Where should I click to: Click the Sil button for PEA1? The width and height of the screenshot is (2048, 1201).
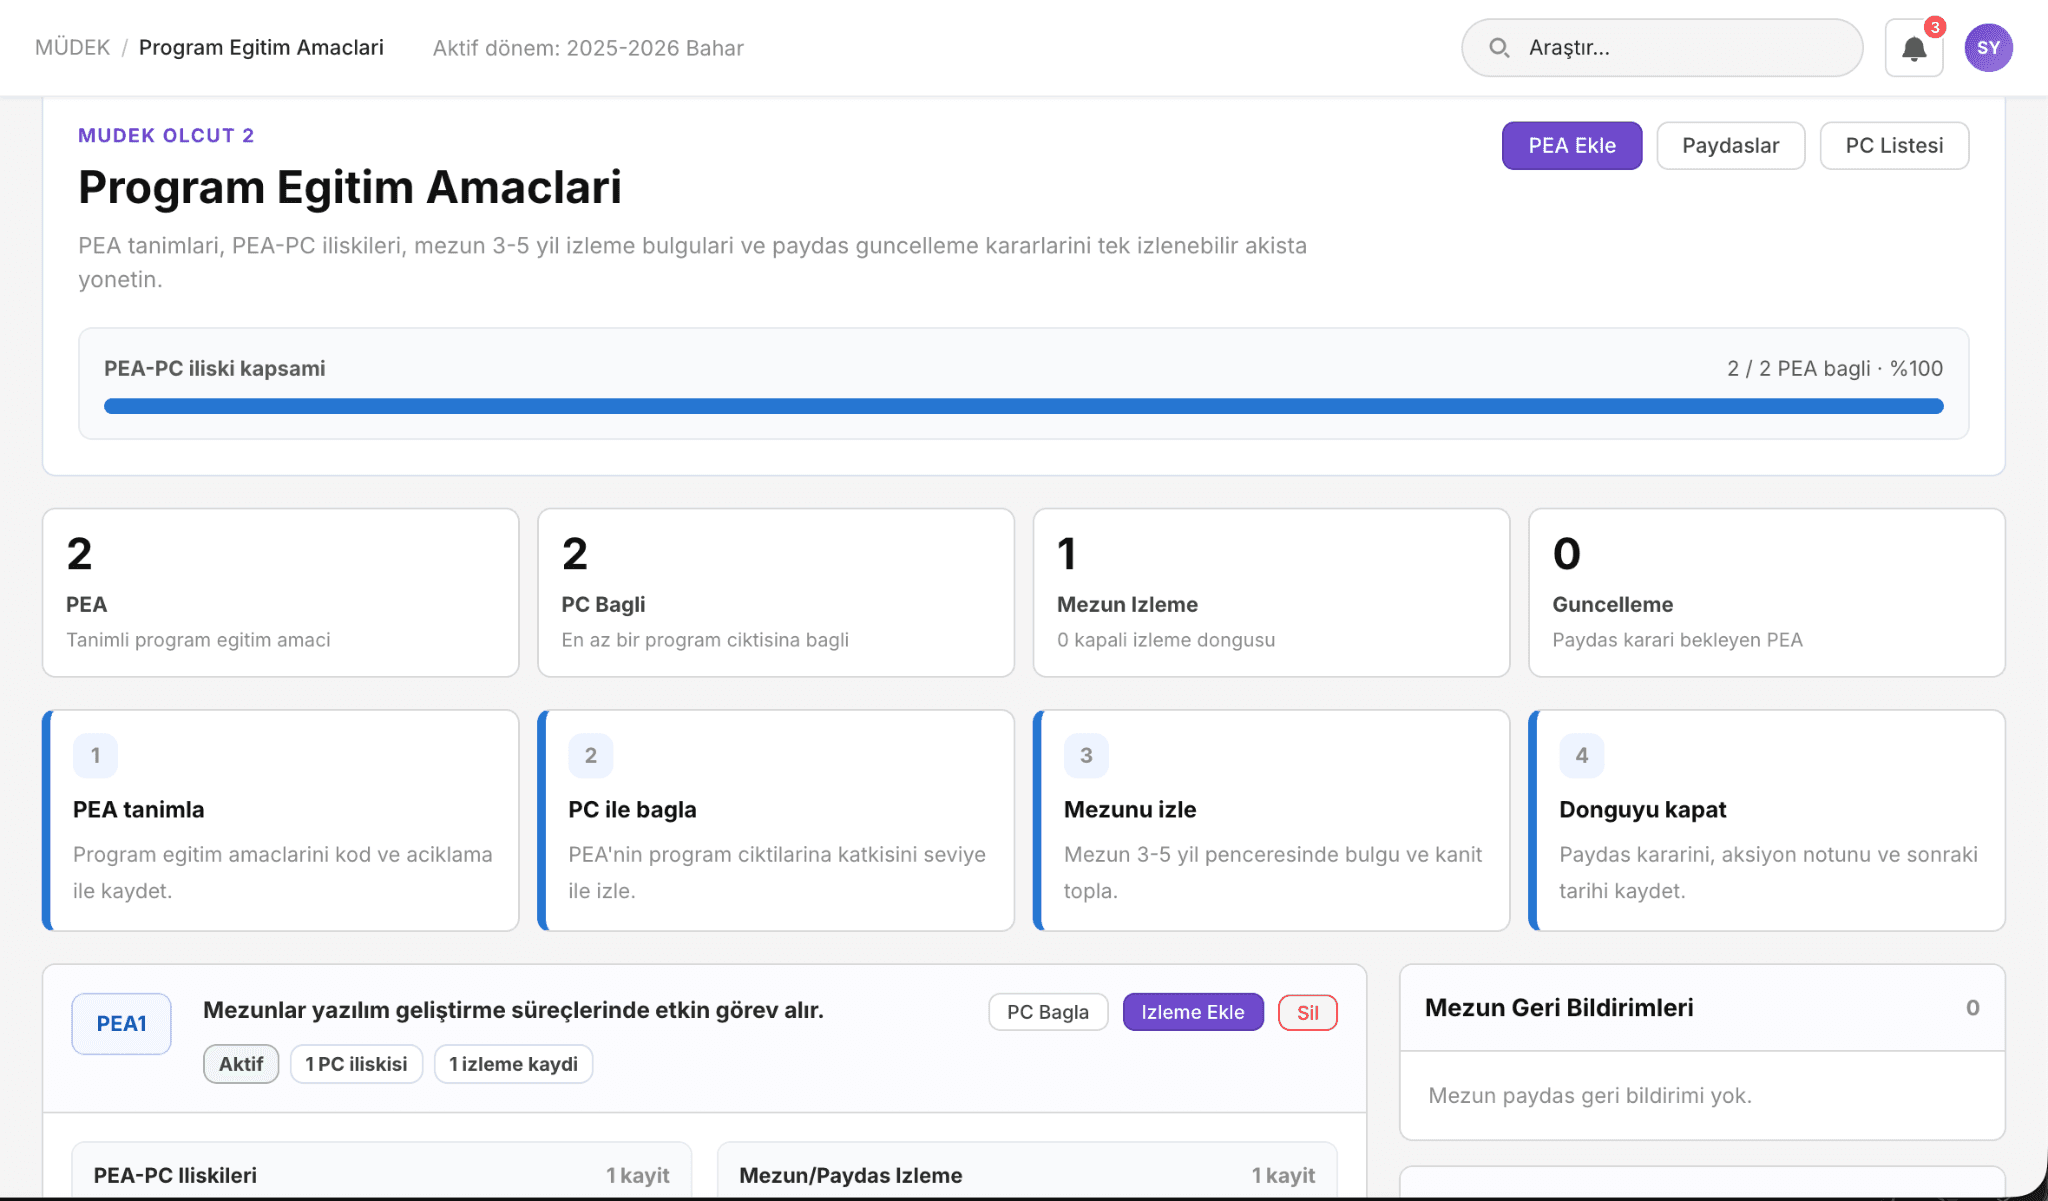(x=1308, y=1012)
